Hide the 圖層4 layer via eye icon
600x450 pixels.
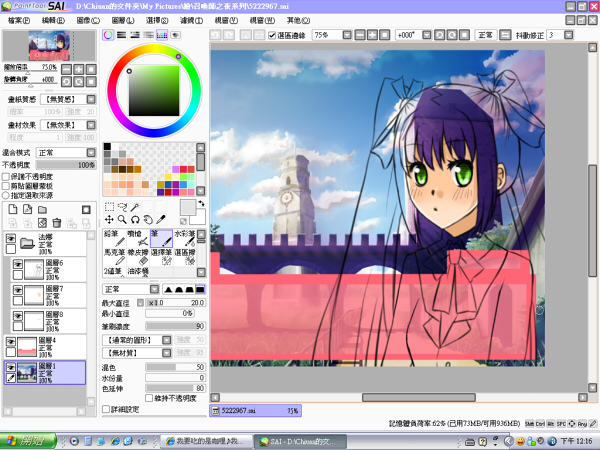pyautogui.click(x=11, y=341)
